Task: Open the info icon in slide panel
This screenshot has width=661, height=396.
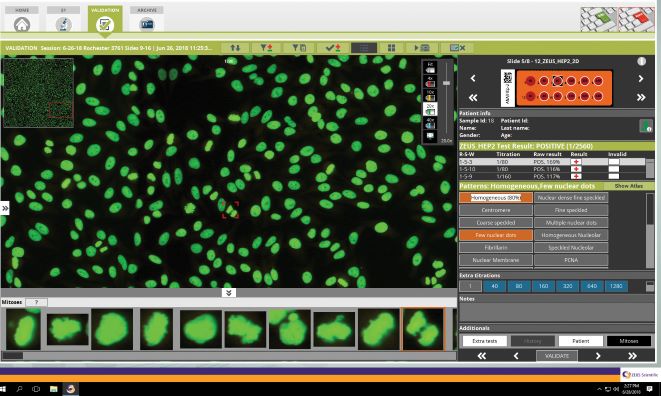Action: (x=642, y=61)
